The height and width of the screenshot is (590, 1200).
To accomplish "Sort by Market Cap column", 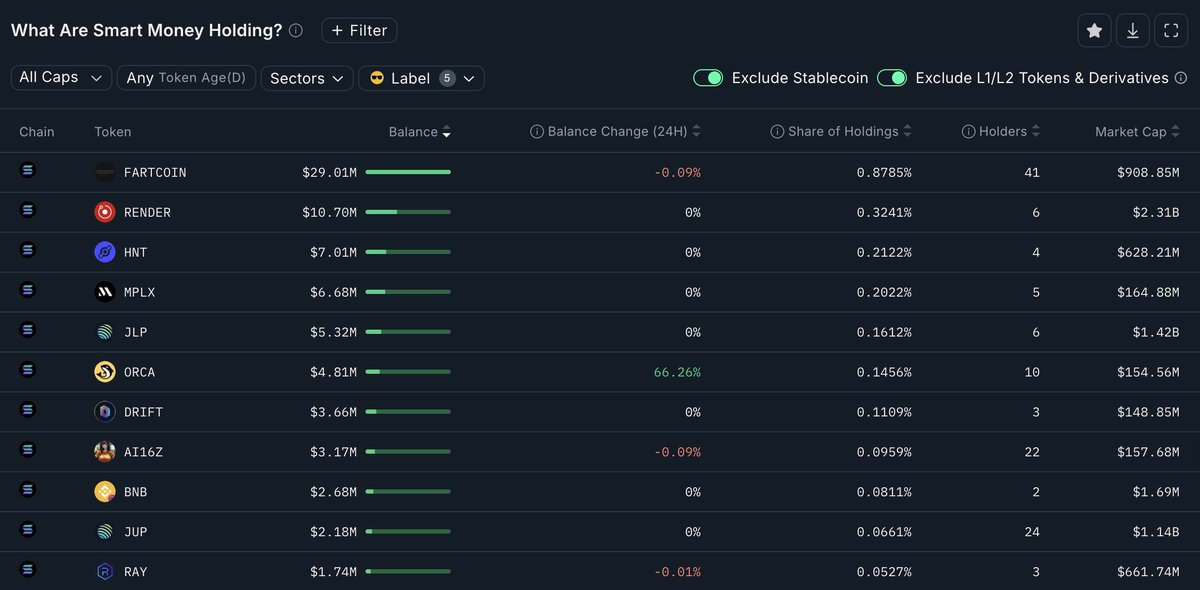I will click(1138, 132).
